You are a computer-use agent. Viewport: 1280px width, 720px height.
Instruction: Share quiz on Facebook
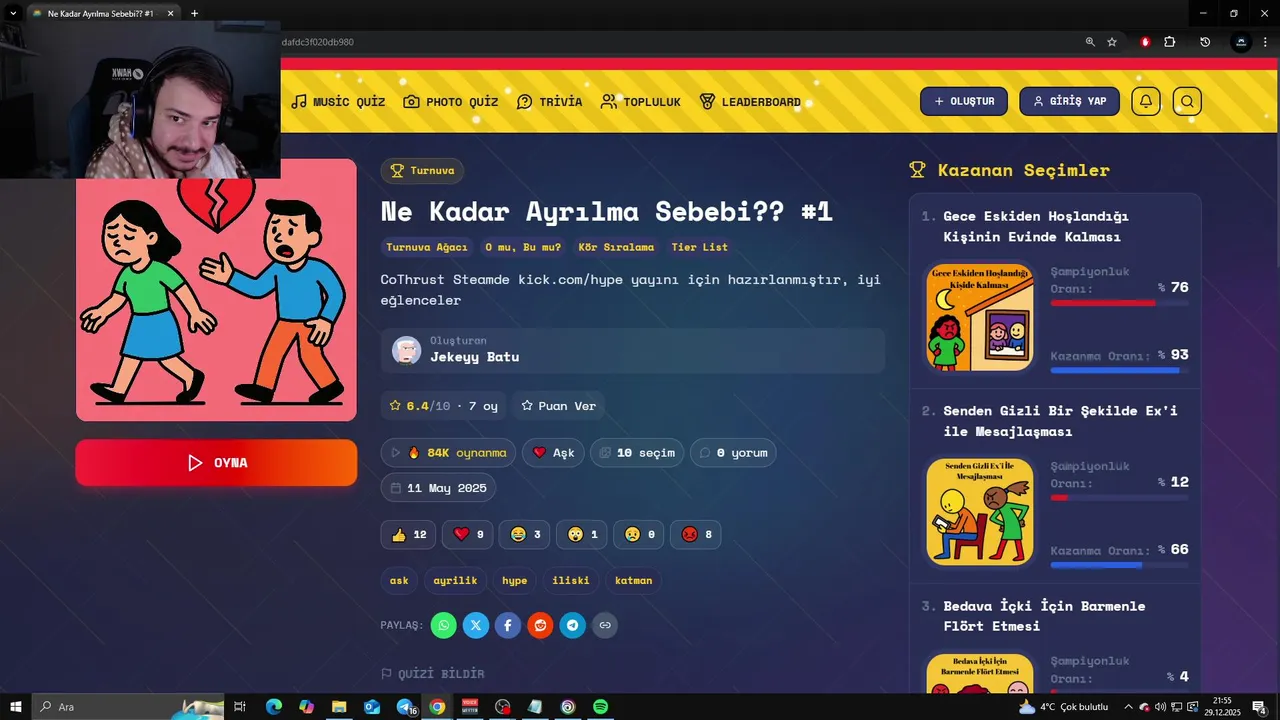508,626
